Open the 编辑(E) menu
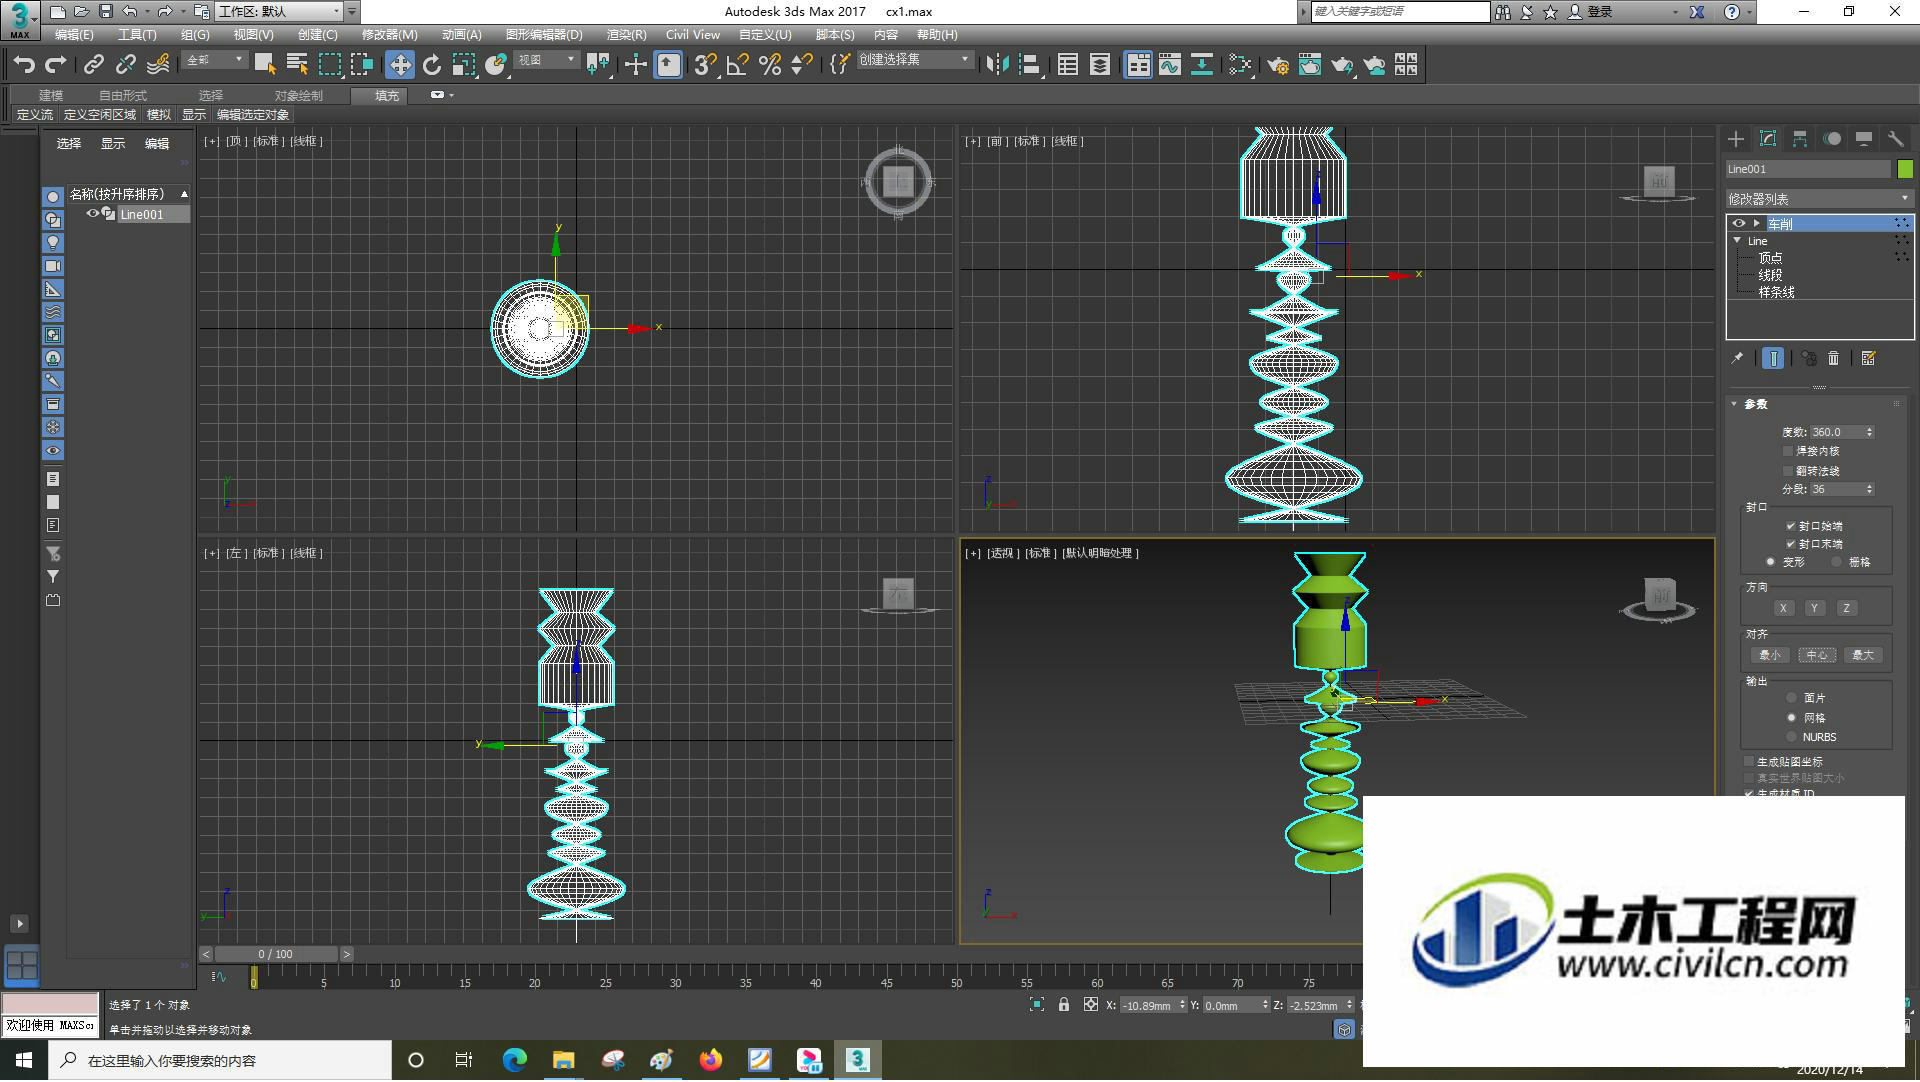 [x=74, y=35]
